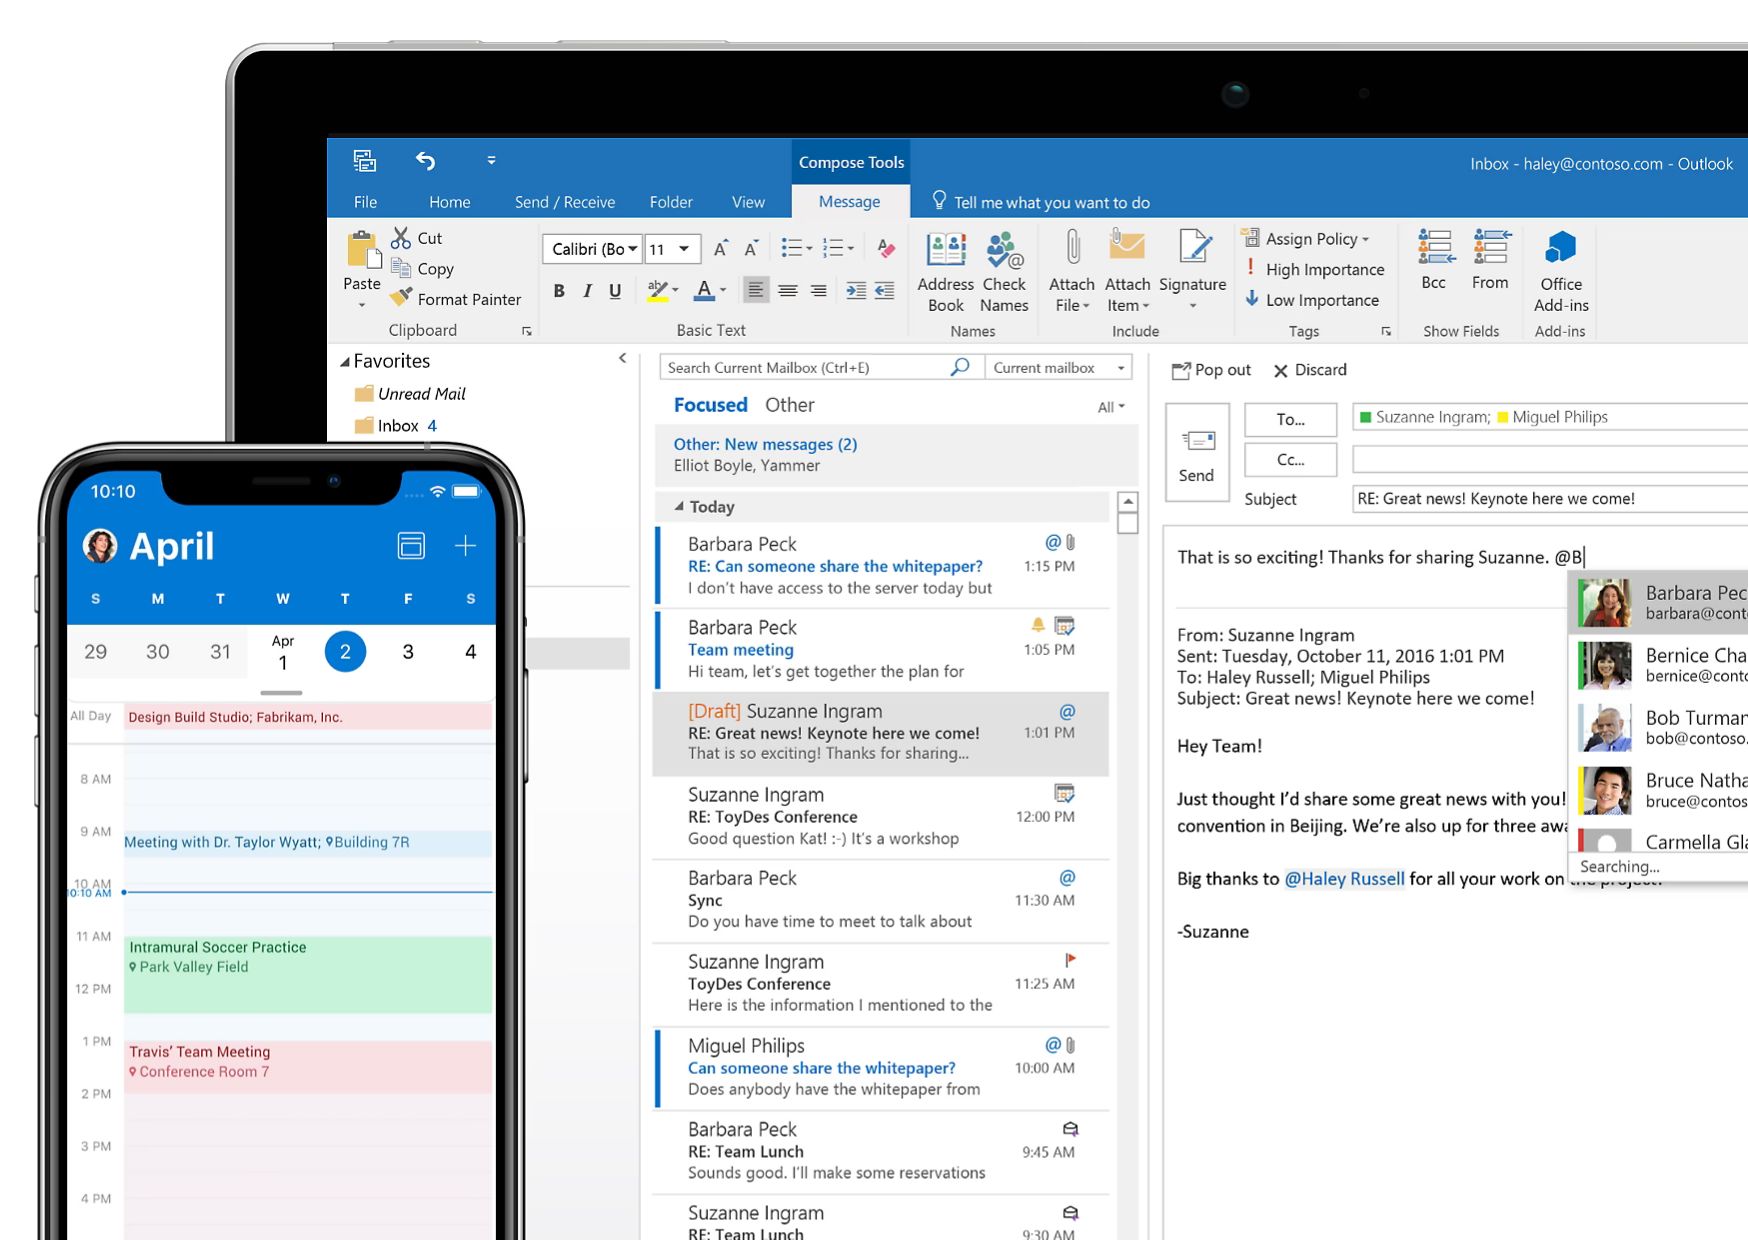The width and height of the screenshot is (1748, 1240).
Task: Expand the Tags group dialog launcher
Action: pos(1386,331)
